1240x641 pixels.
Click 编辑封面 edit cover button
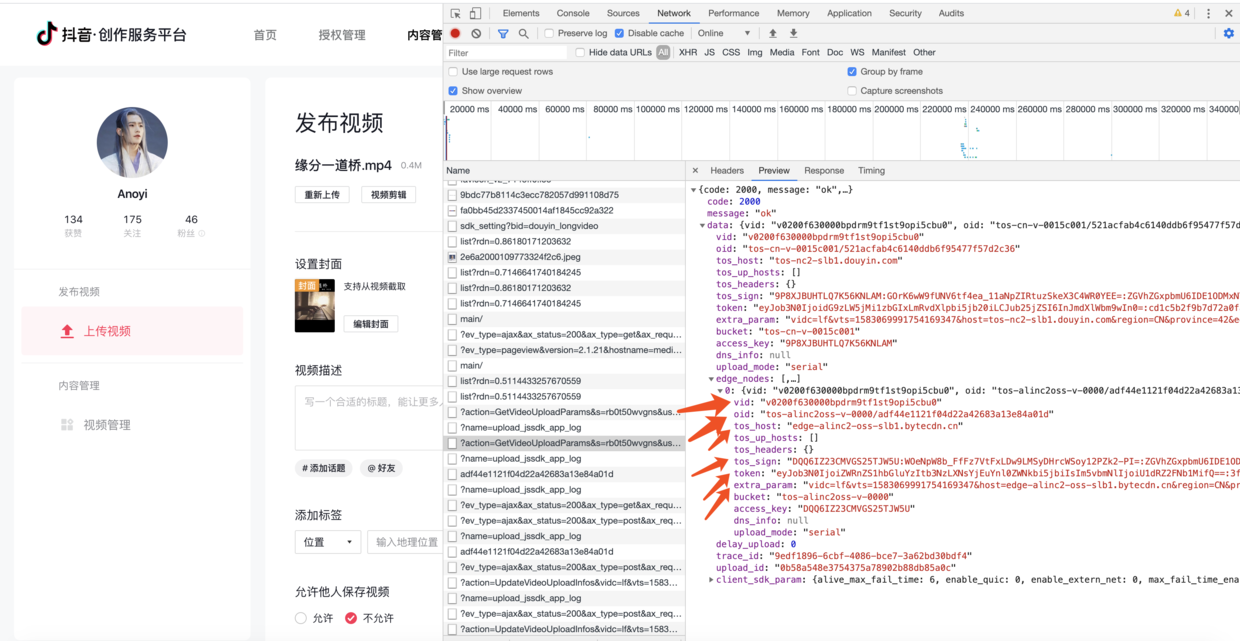click(x=371, y=324)
